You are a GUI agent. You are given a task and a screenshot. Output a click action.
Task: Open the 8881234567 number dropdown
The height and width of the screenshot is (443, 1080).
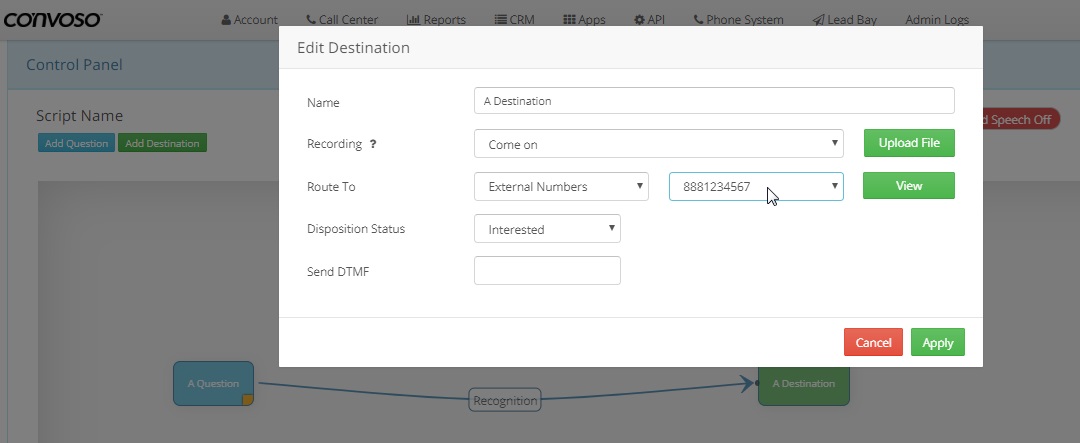pos(755,187)
